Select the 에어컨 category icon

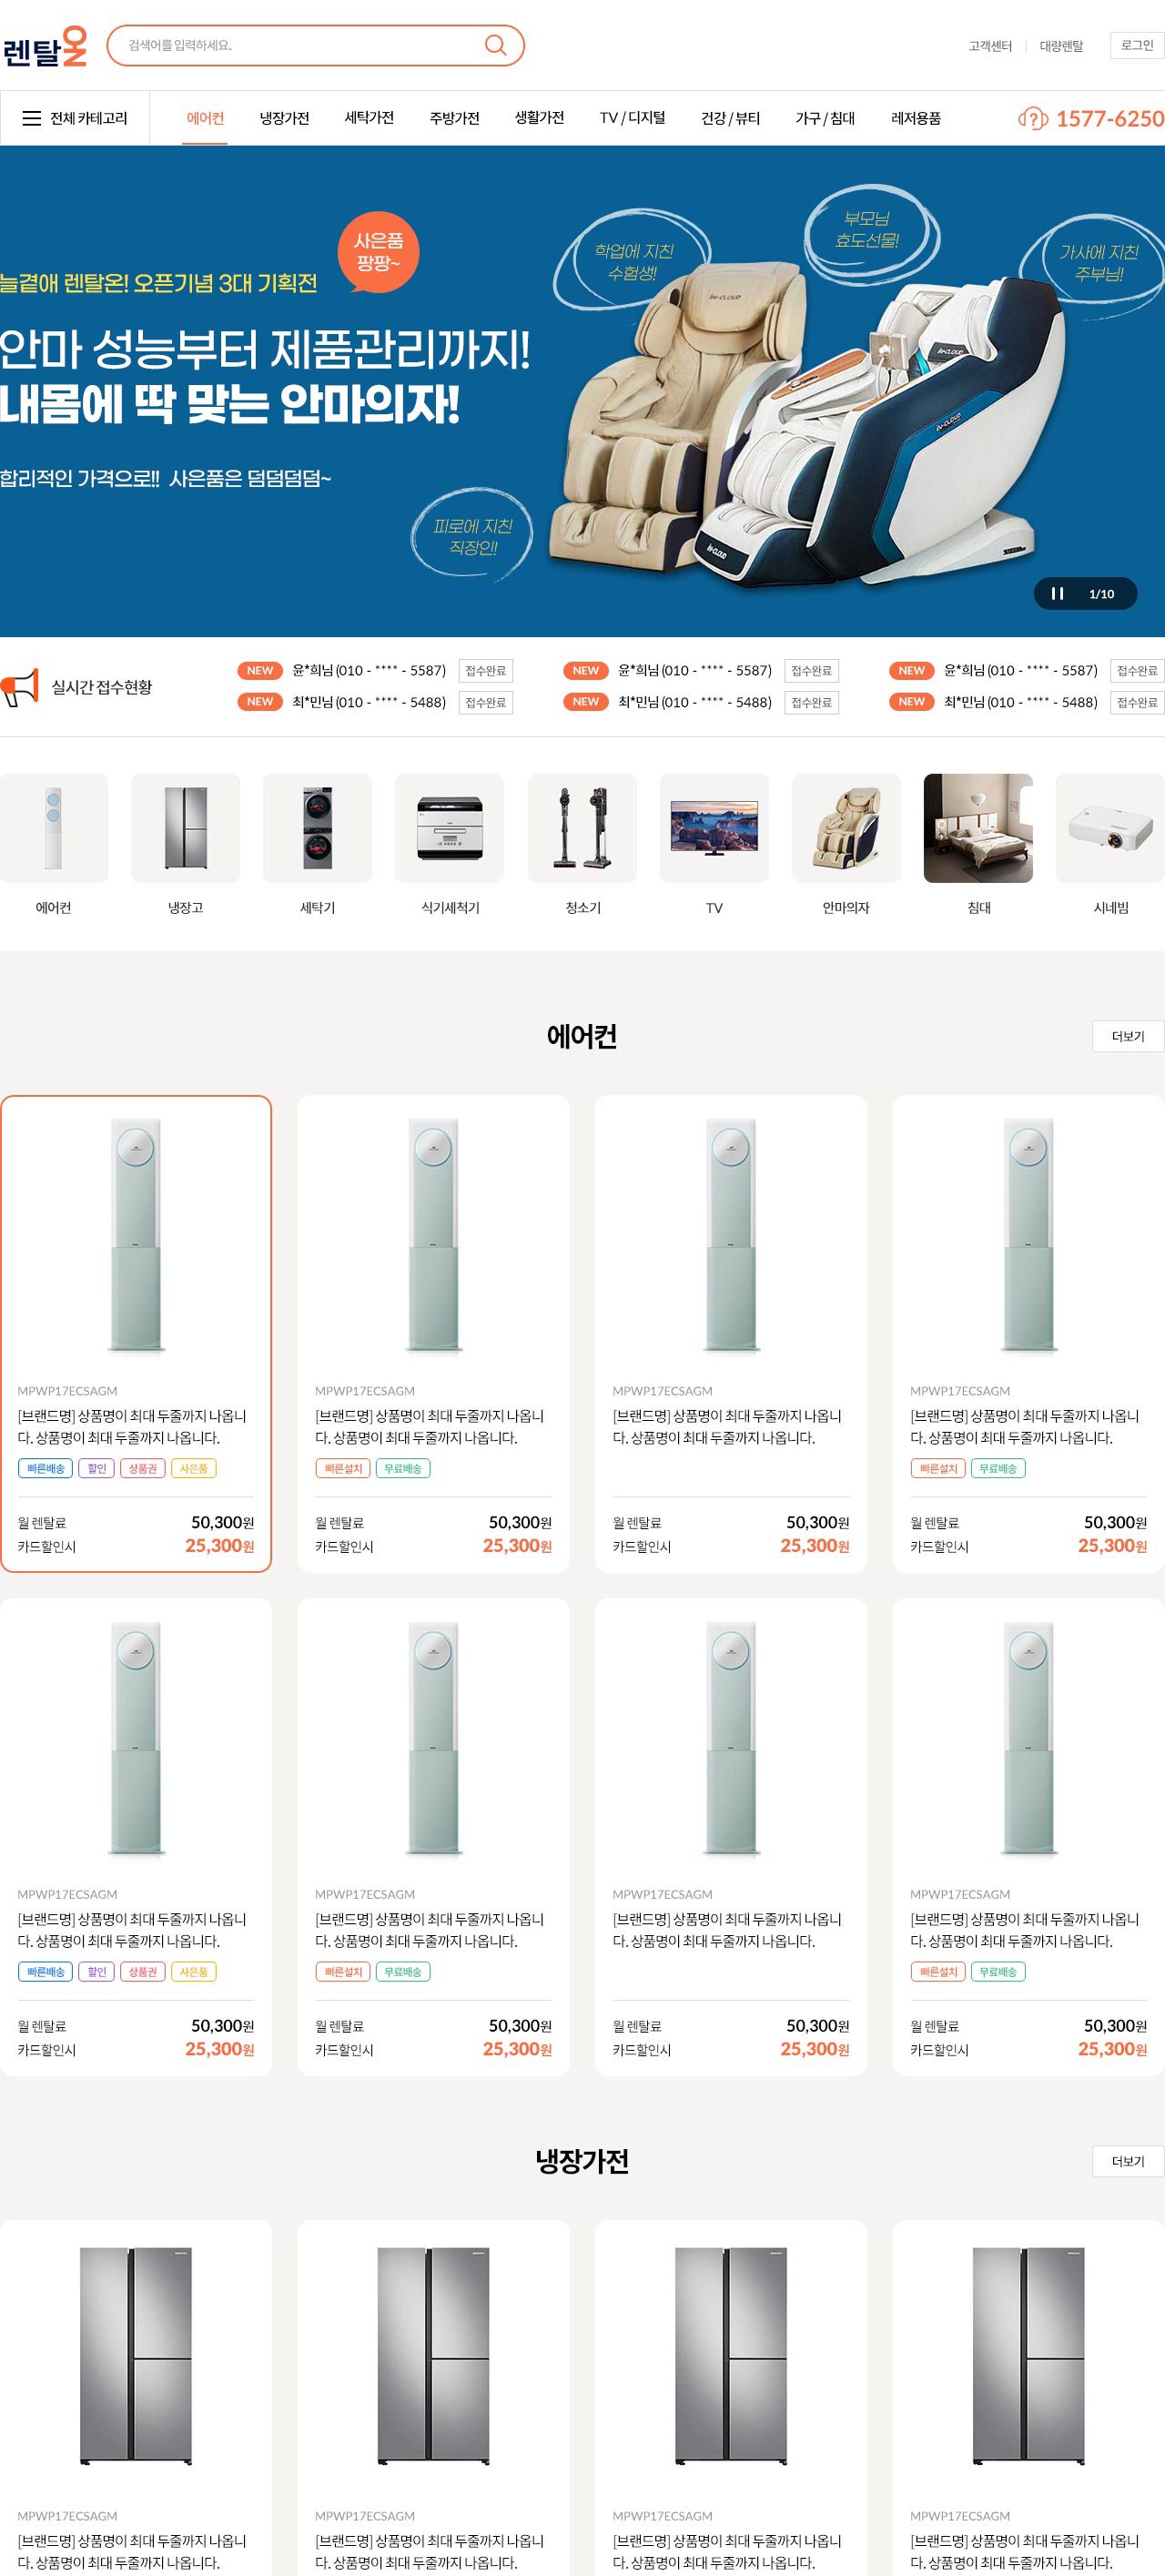(54, 828)
